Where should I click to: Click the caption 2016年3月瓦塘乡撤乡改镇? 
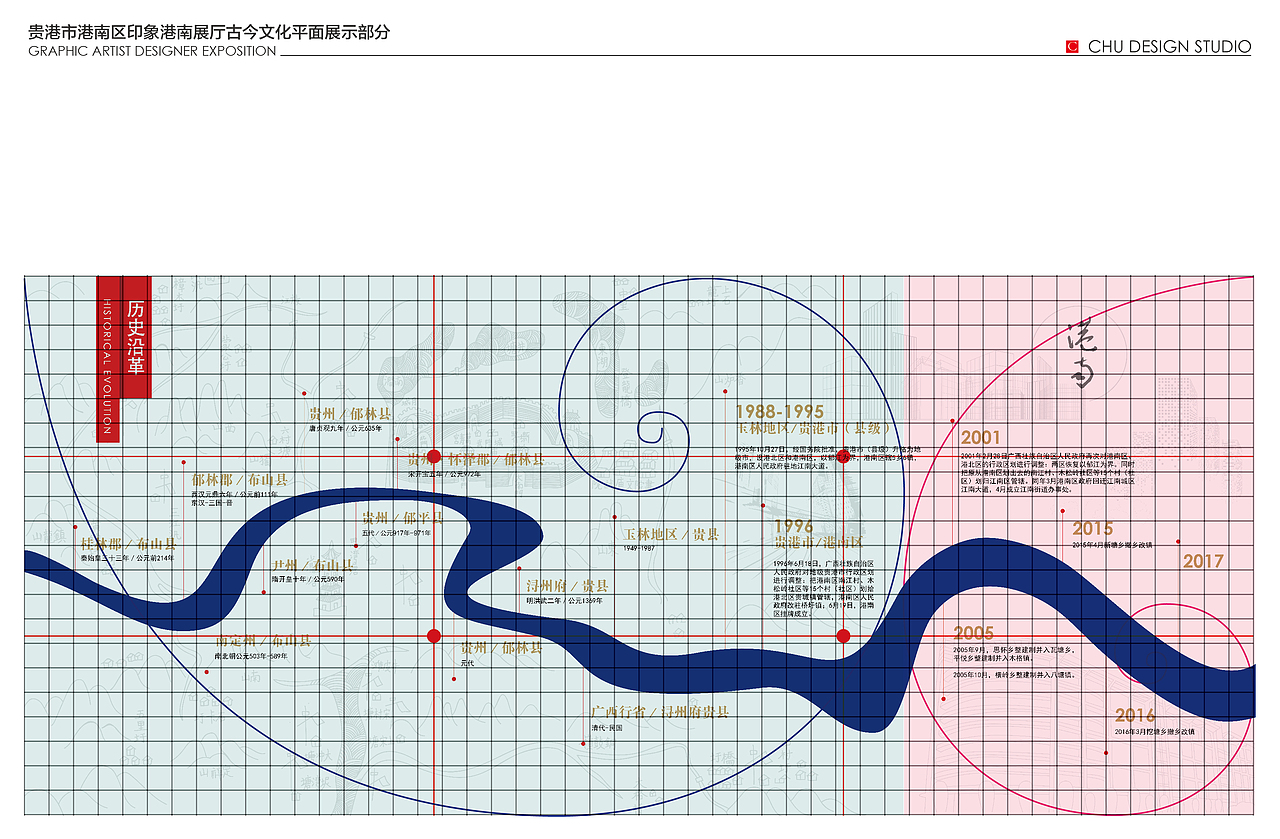(1155, 732)
